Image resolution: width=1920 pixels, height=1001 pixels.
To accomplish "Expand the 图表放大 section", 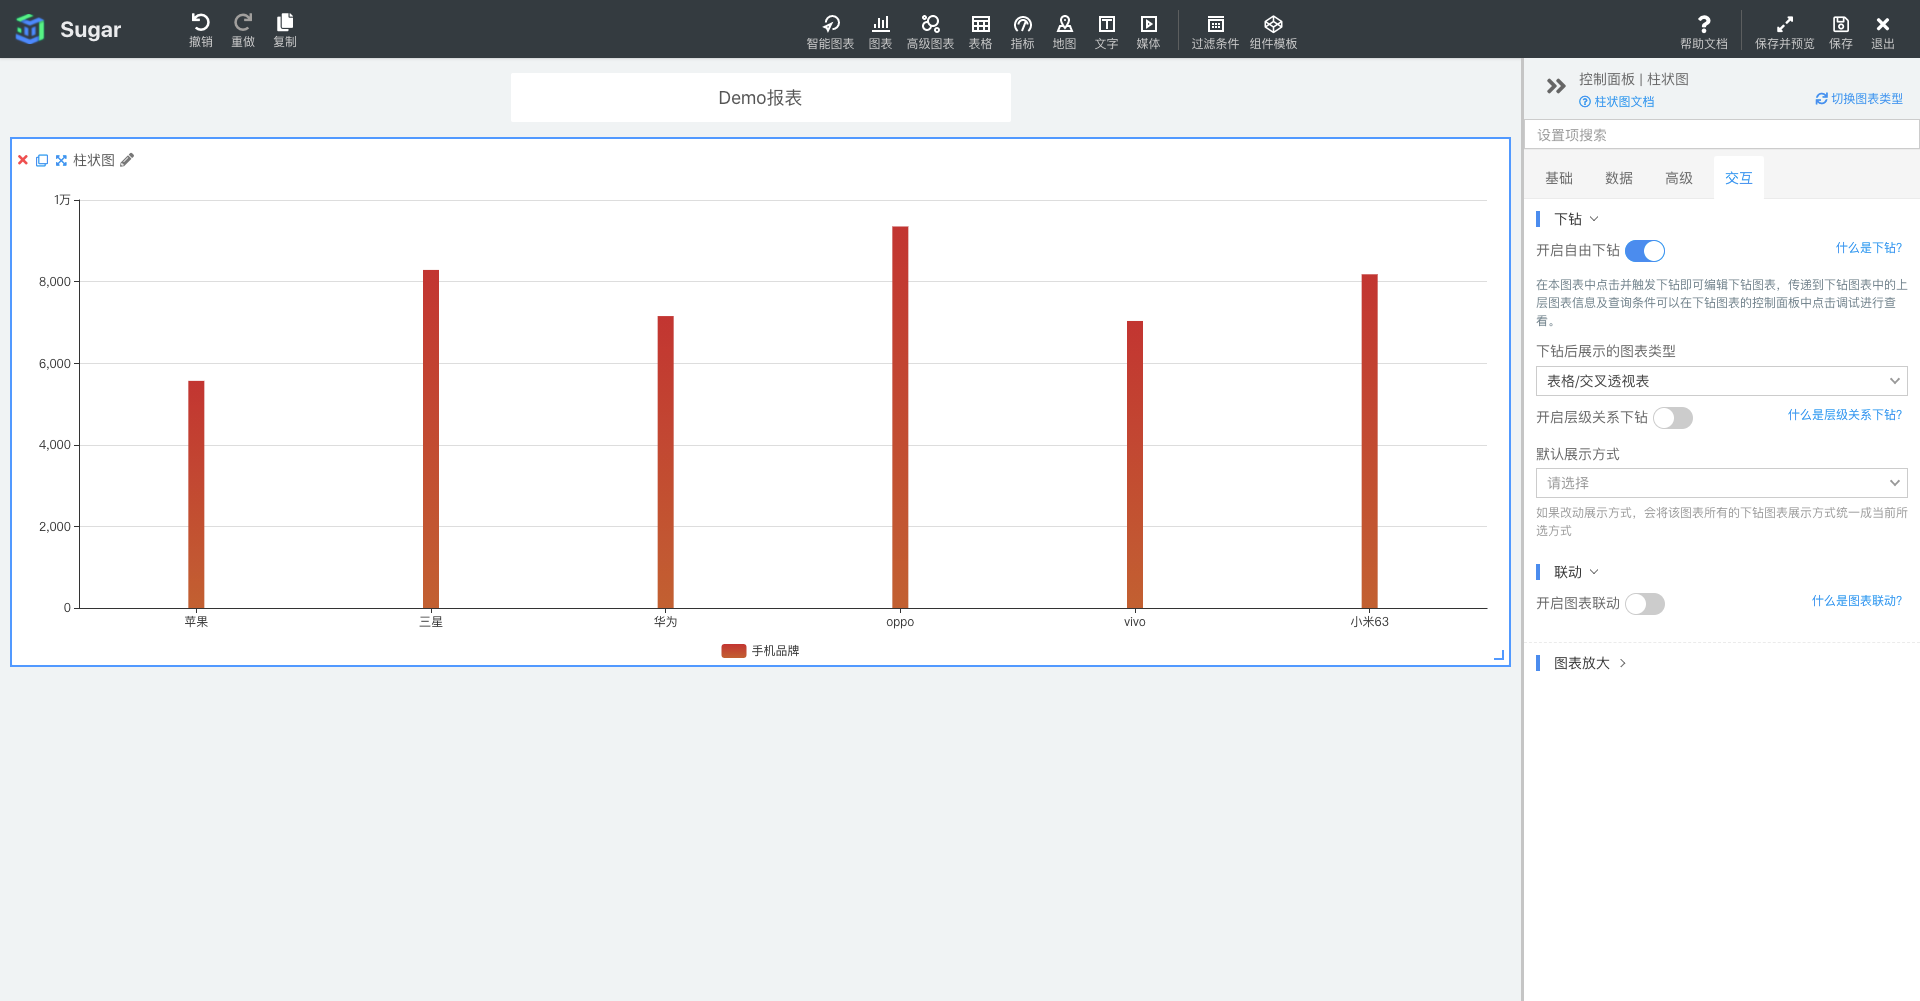I will [1590, 663].
